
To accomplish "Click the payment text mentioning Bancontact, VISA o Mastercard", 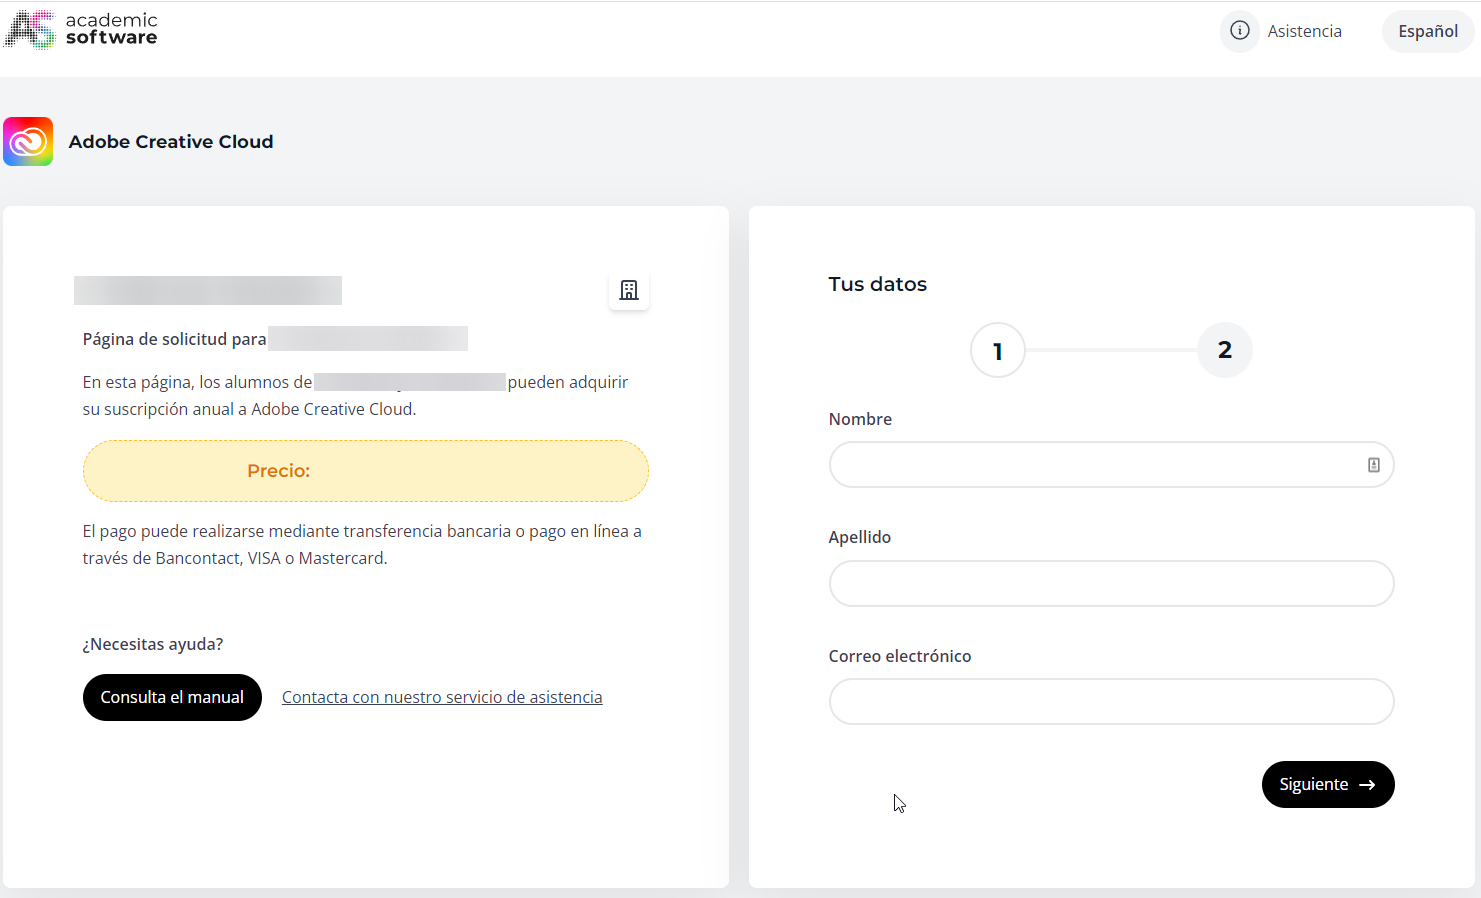I will tap(362, 545).
